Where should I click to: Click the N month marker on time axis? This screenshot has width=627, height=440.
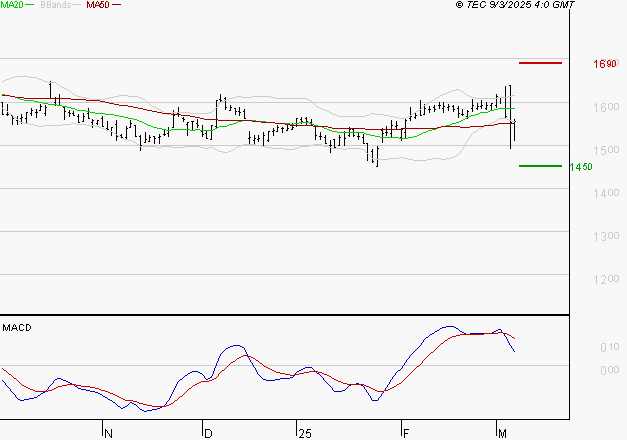click(x=108, y=432)
